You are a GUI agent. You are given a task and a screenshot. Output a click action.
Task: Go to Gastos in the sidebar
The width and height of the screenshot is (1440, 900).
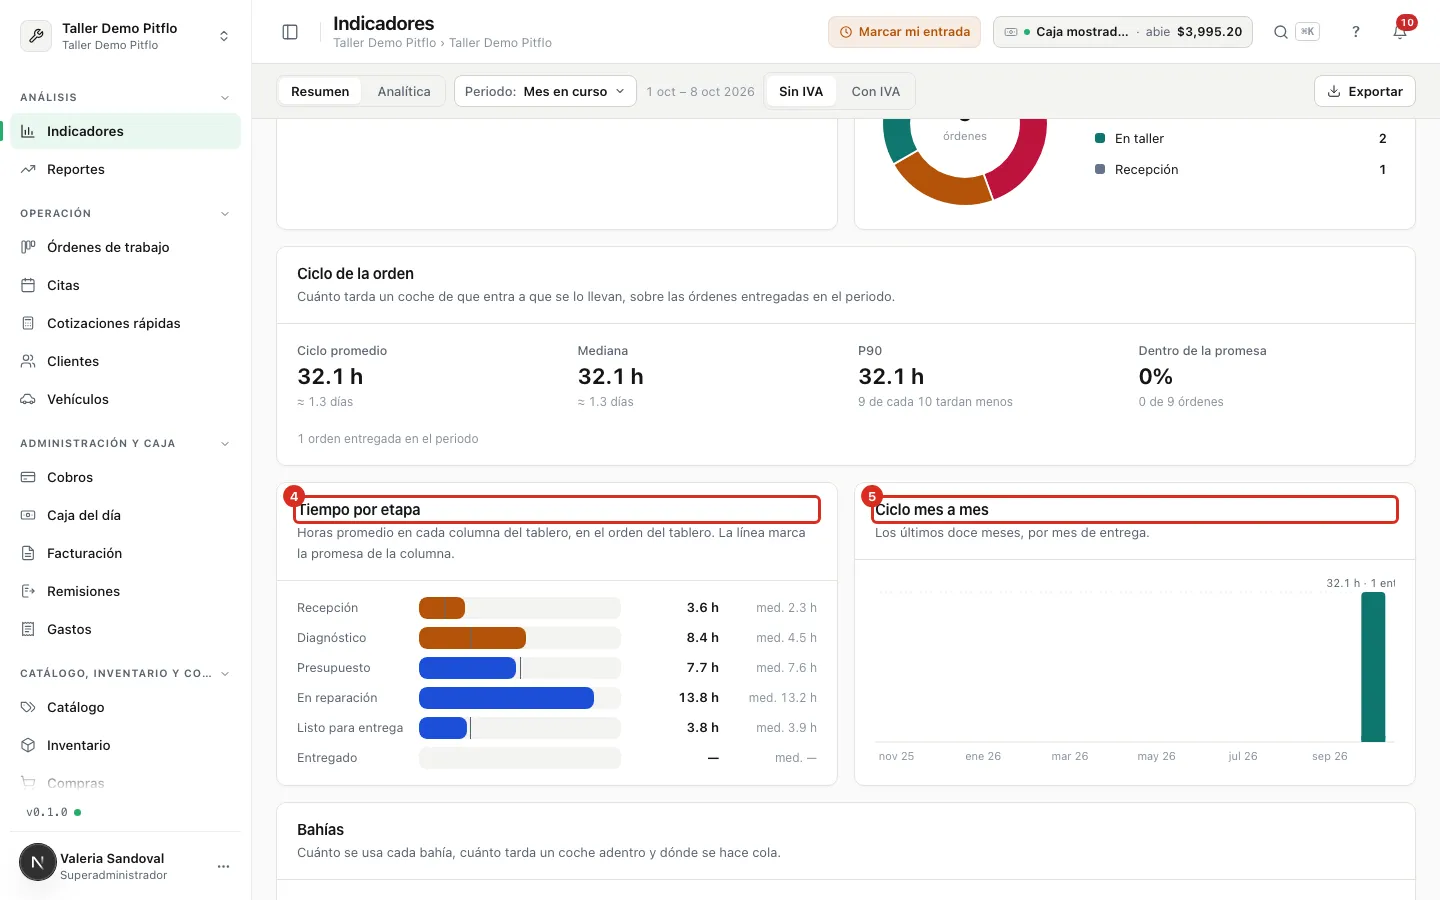pos(125,629)
